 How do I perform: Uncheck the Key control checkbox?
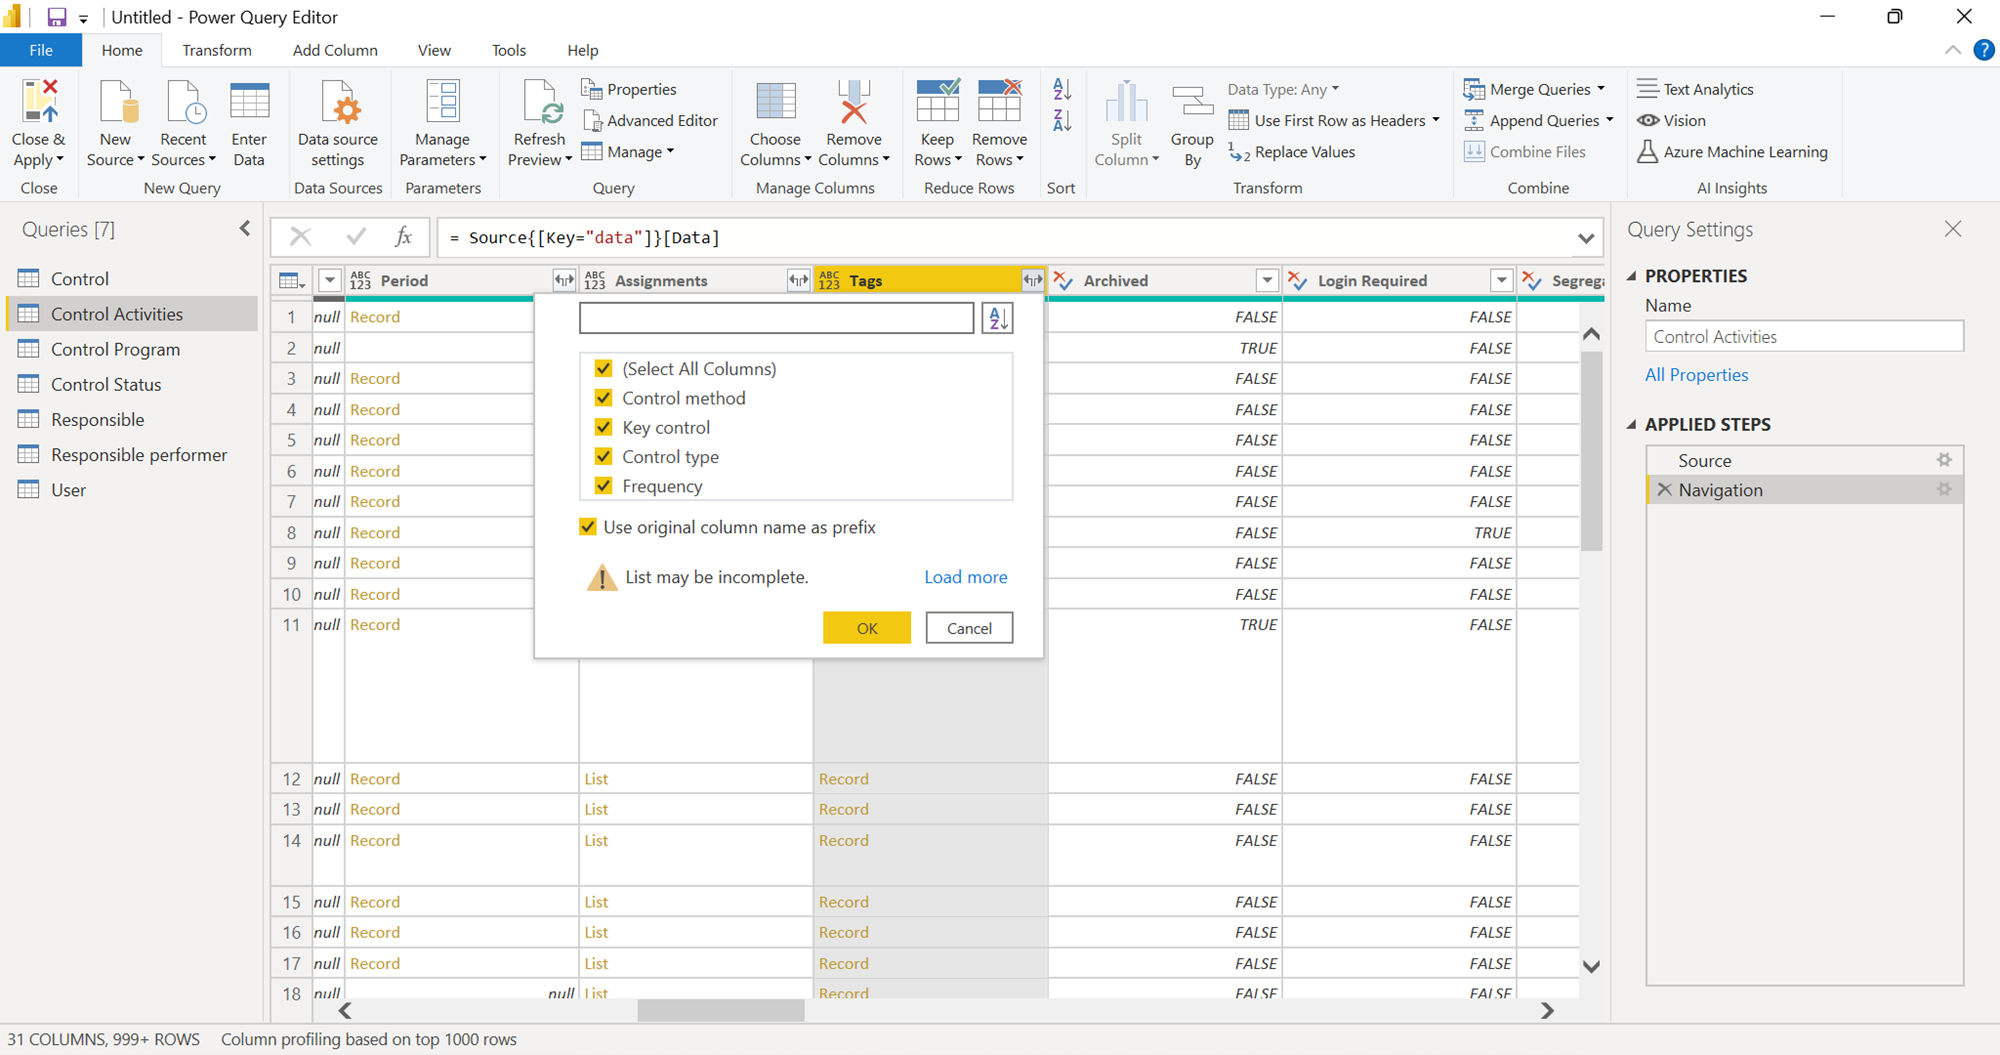(x=603, y=427)
